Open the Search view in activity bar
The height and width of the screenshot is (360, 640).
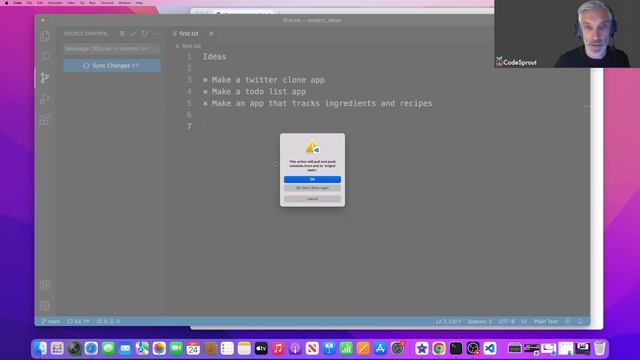(x=45, y=57)
